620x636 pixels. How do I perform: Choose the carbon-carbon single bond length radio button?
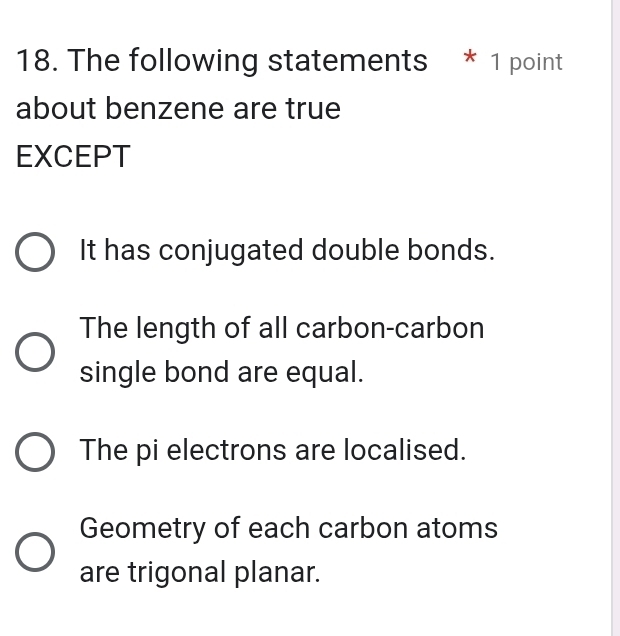(34, 351)
